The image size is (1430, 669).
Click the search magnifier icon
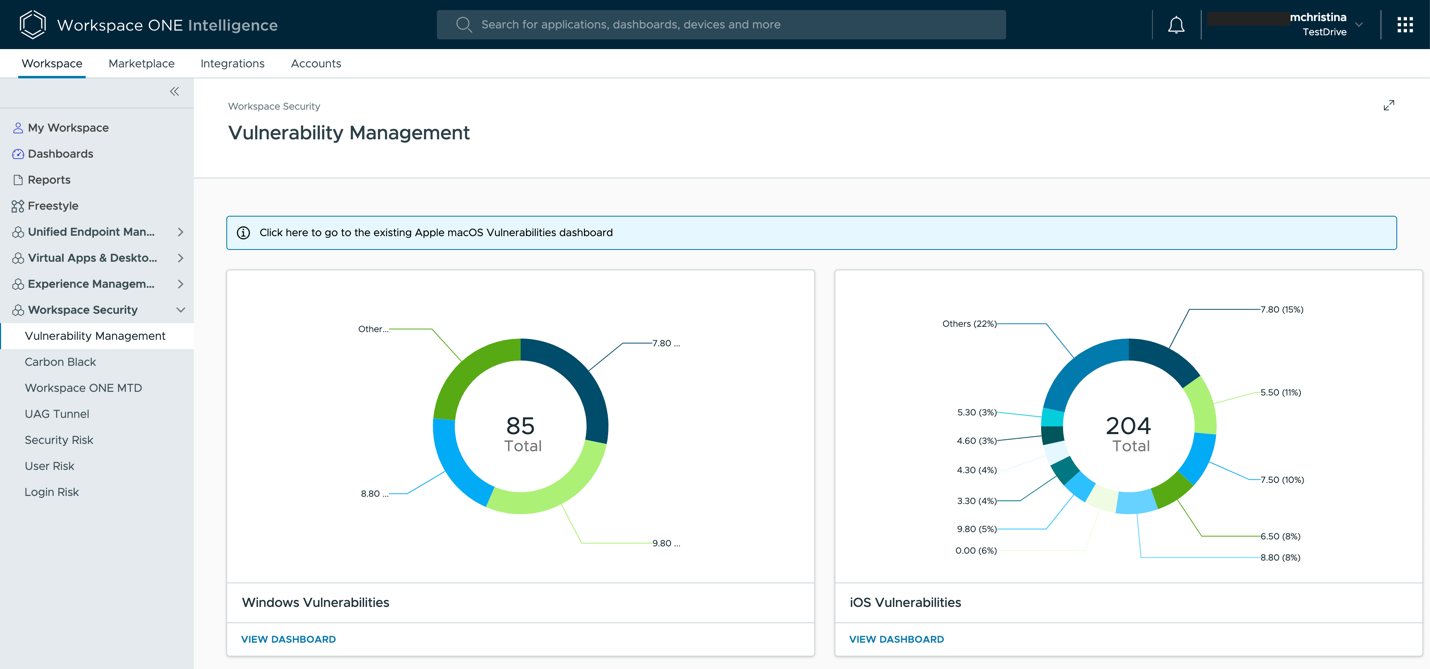(x=464, y=25)
